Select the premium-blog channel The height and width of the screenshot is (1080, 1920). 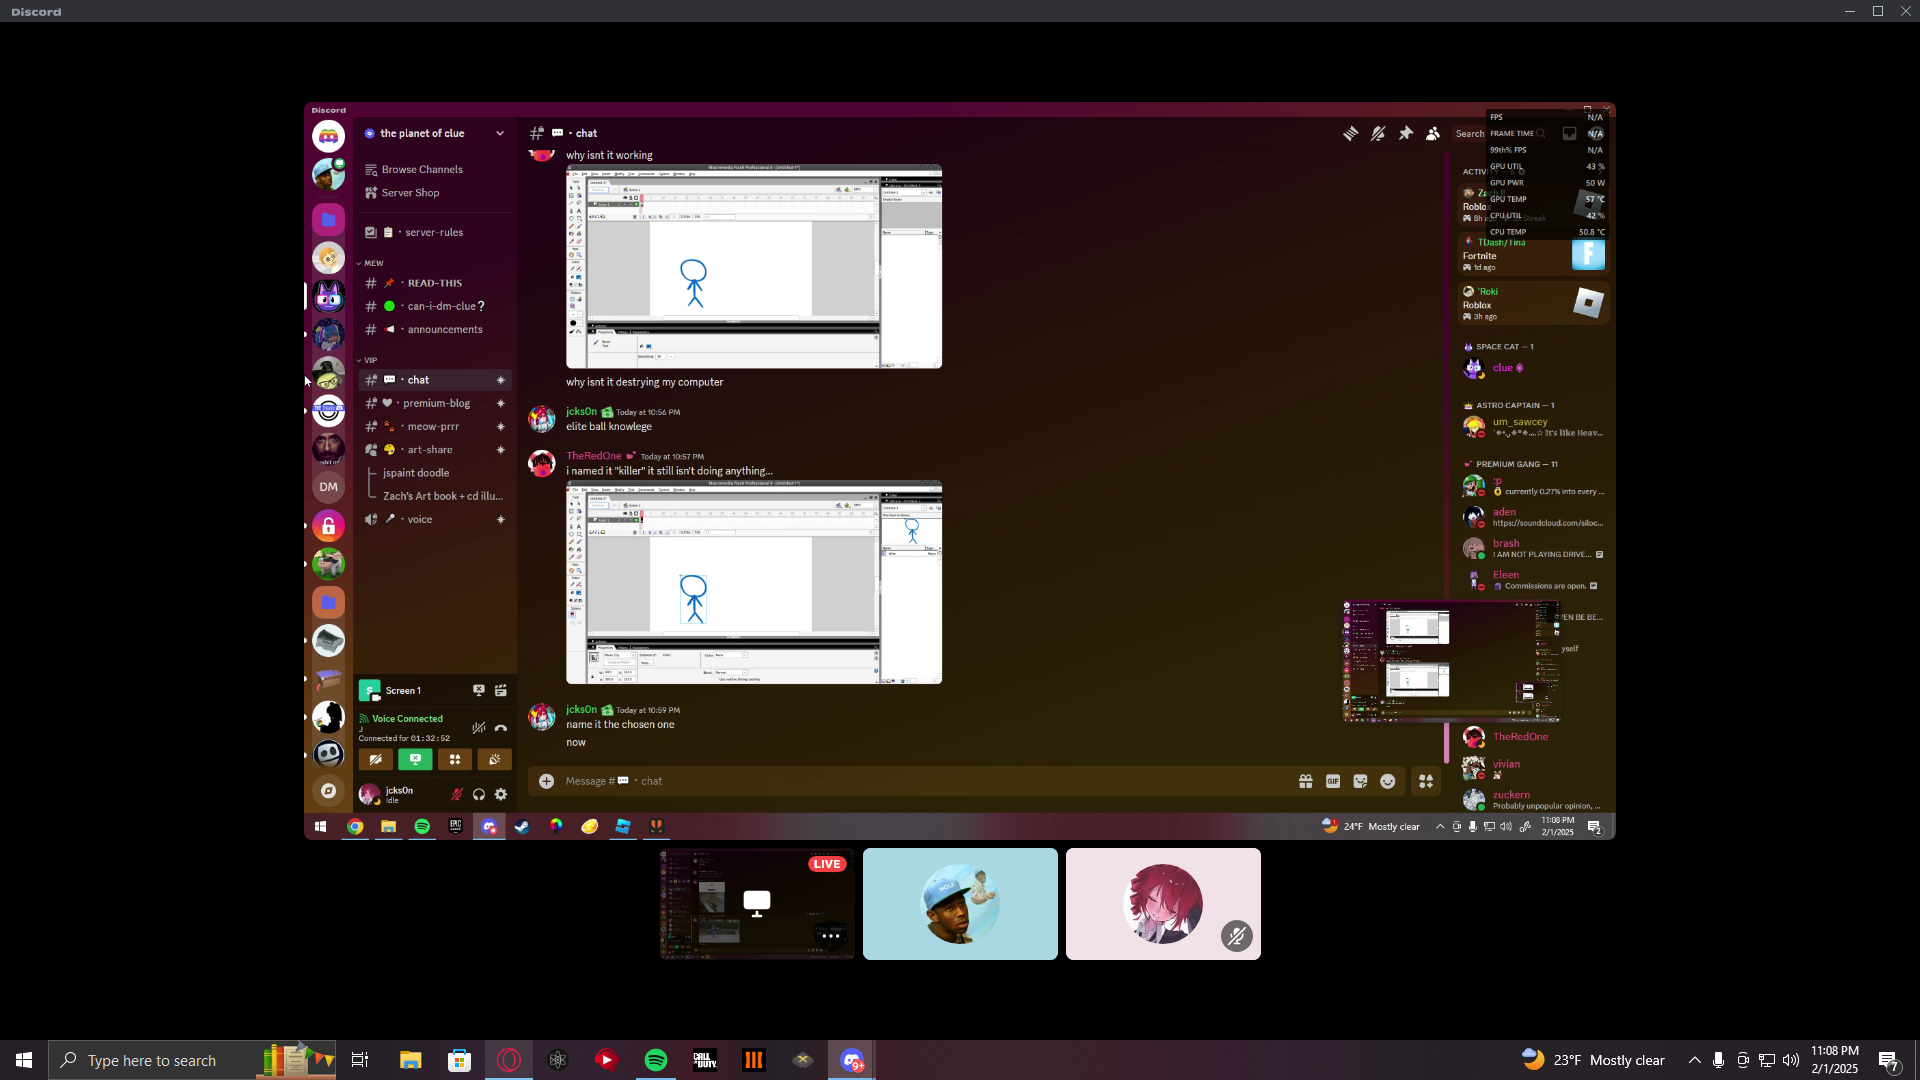coord(436,403)
